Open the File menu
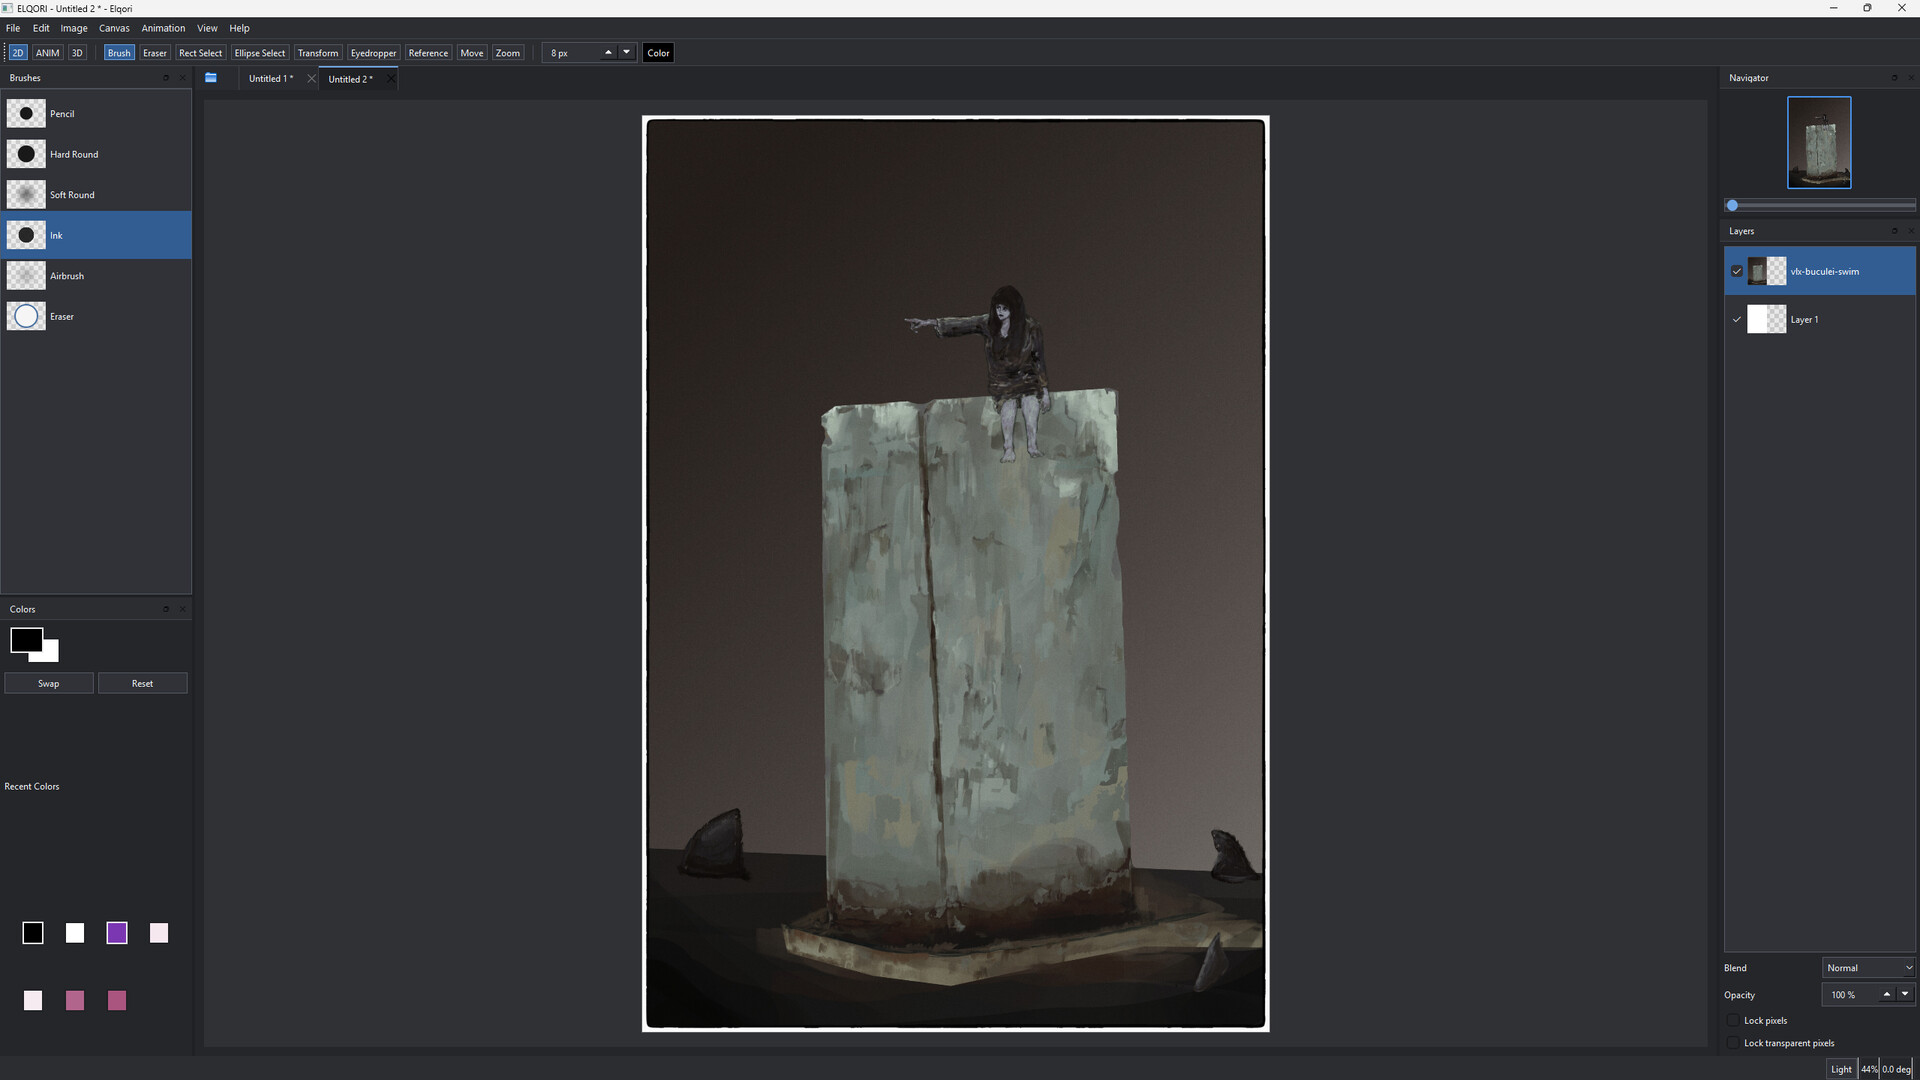Viewport: 1920px width, 1080px height. [13, 28]
